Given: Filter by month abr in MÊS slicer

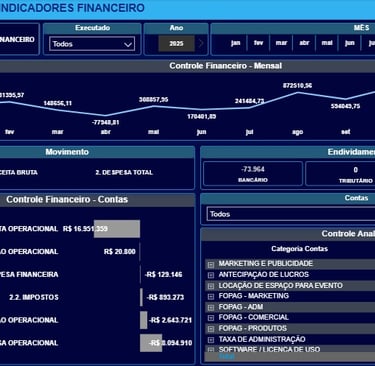Looking at the screenshot, I should [x=304, y=43].
